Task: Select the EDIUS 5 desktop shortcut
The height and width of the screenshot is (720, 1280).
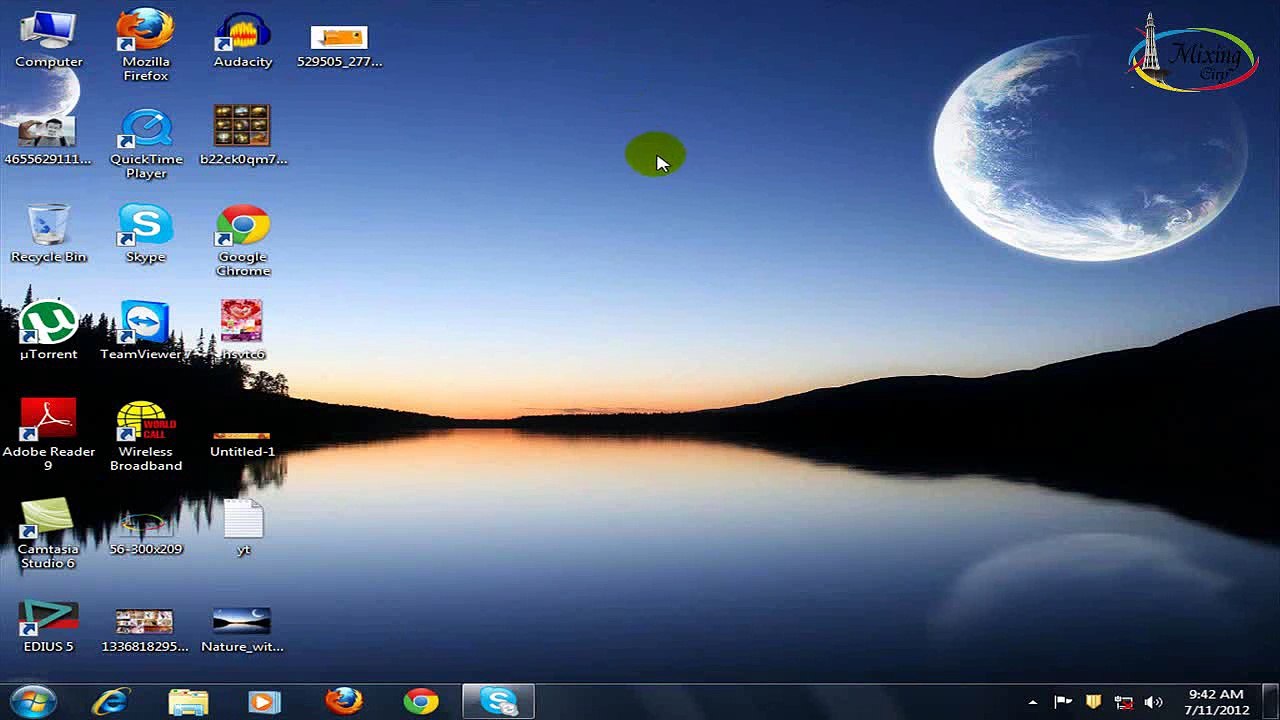Action: click(x=48, y=626)
